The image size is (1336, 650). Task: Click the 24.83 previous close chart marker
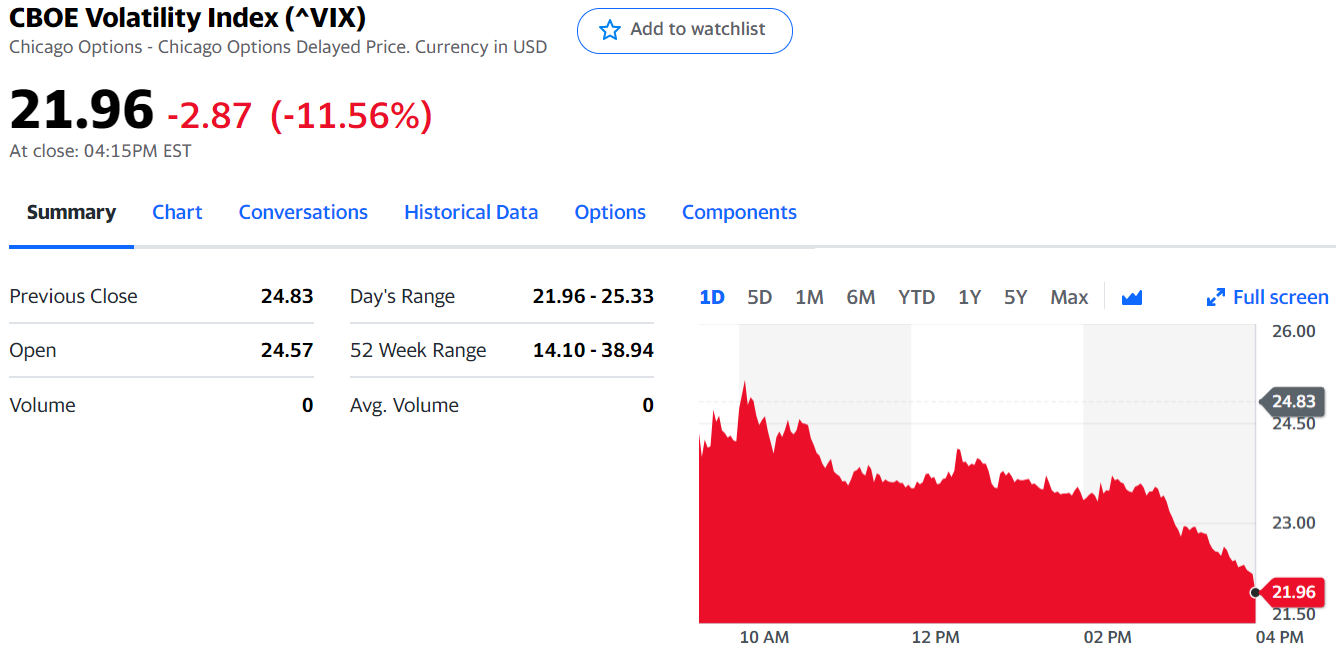click(x=1292, y=402)
